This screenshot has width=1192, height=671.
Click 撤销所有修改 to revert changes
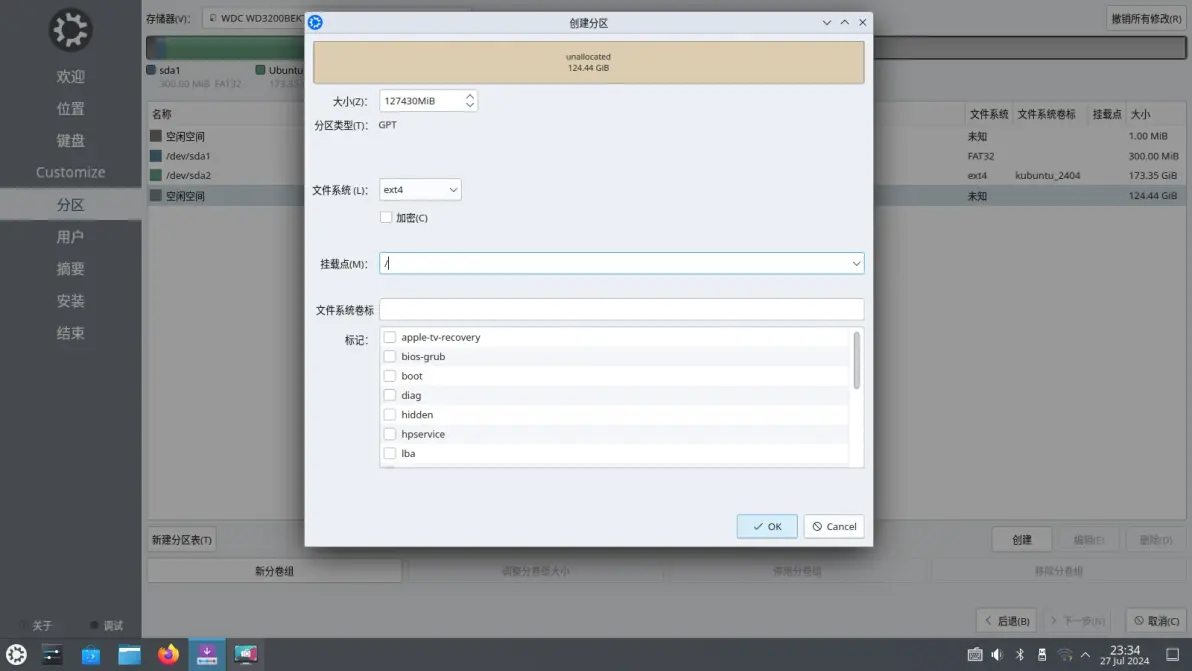(1144, 18)
